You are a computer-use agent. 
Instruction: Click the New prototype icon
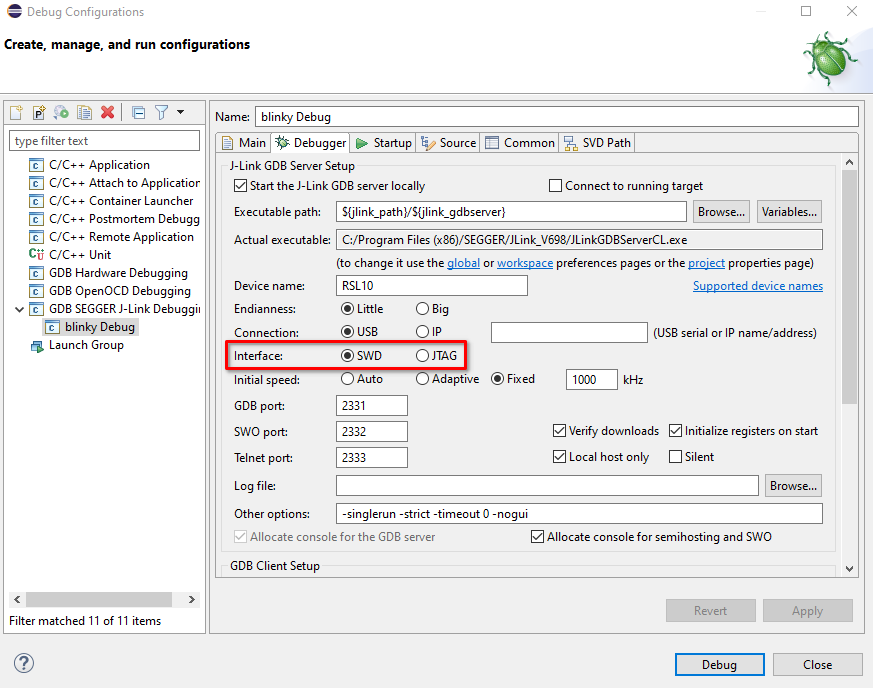point(39,113)
